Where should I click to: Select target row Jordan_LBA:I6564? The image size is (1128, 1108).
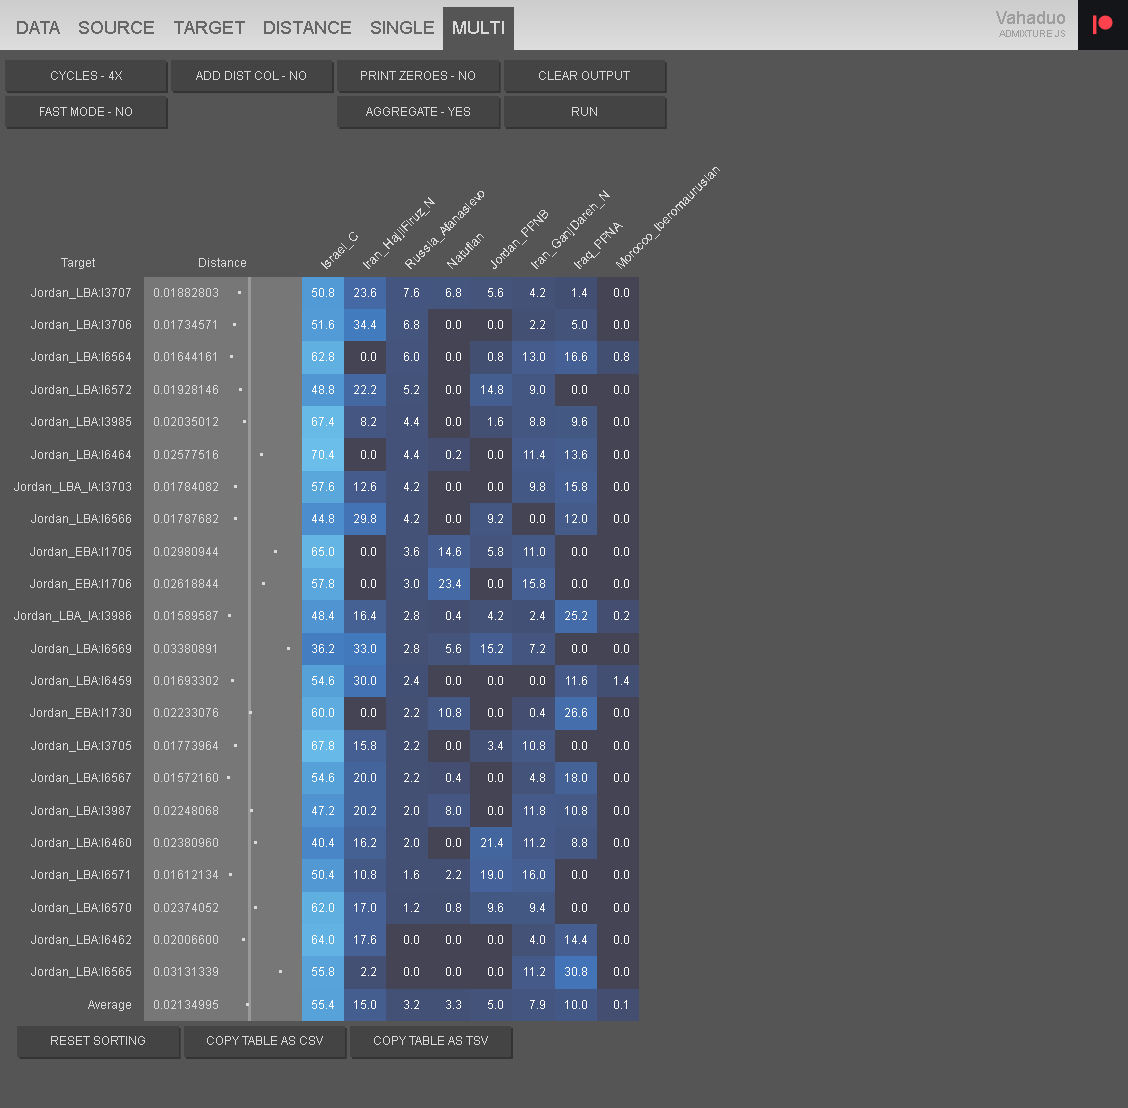(81, 357)
